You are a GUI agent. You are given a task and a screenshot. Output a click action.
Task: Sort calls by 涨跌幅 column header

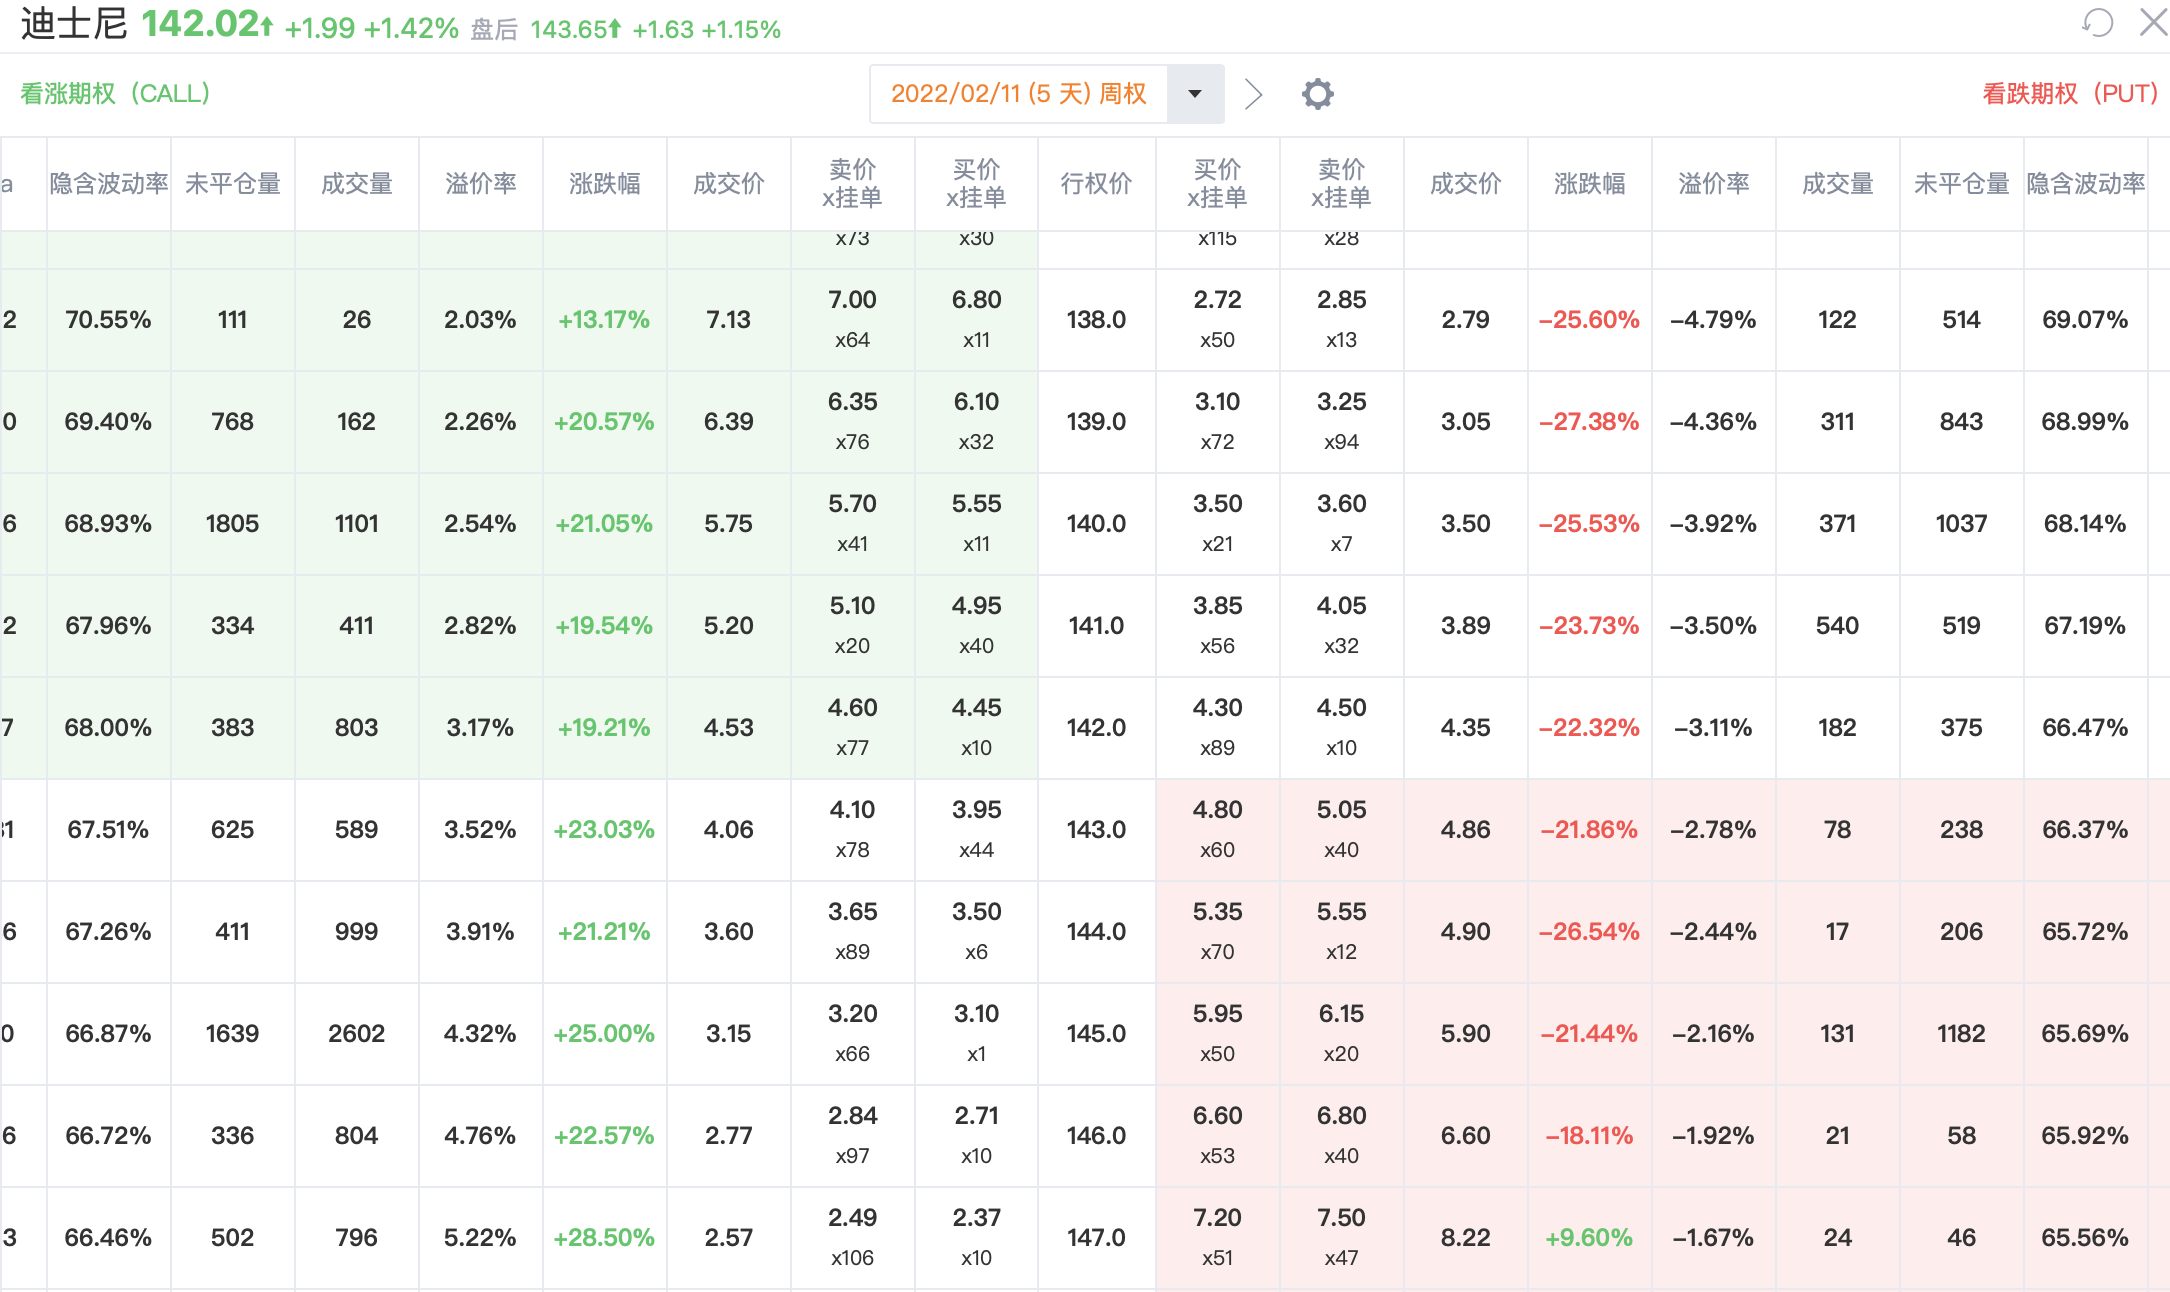[x=604, y=184]
